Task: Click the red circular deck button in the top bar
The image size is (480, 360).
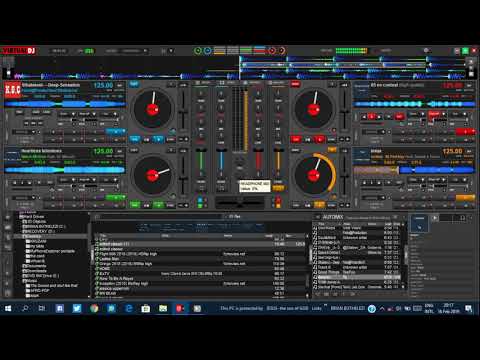Action: [x=272, y=51]
